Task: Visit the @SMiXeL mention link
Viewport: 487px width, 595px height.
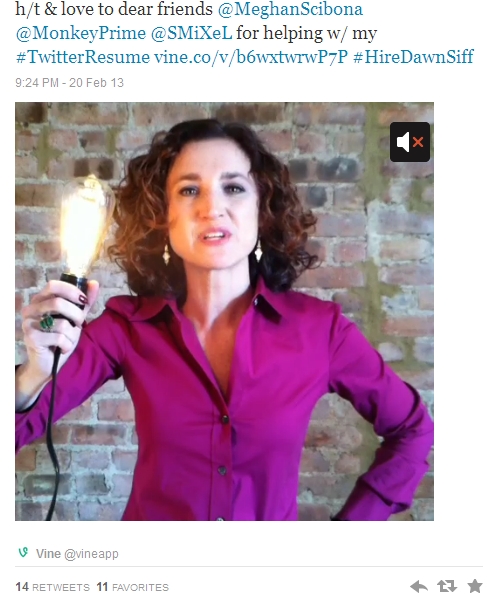Action: (x=191, y=33)
